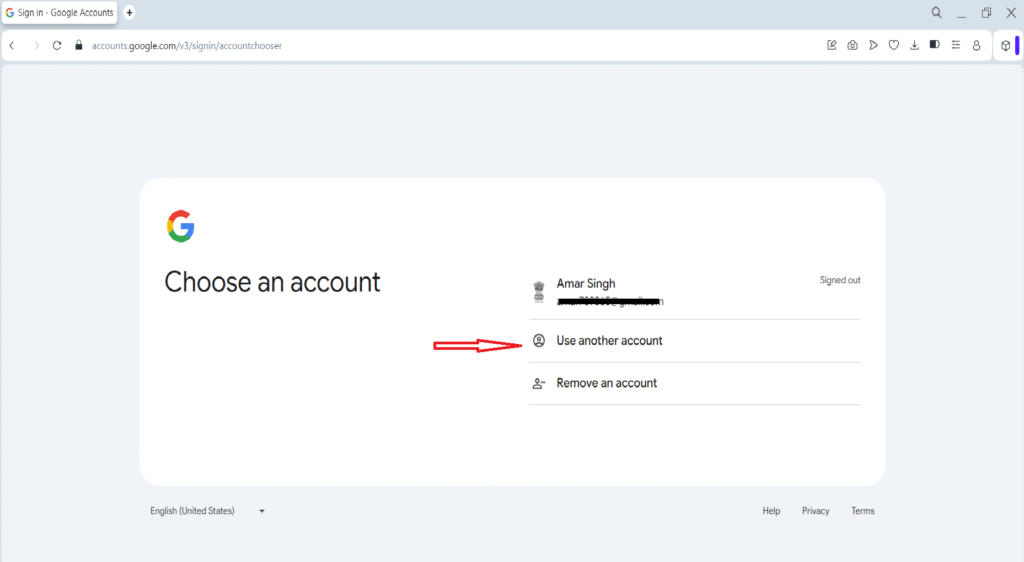Close the browser window
1024x562 pixels.
click(1011, 12)
